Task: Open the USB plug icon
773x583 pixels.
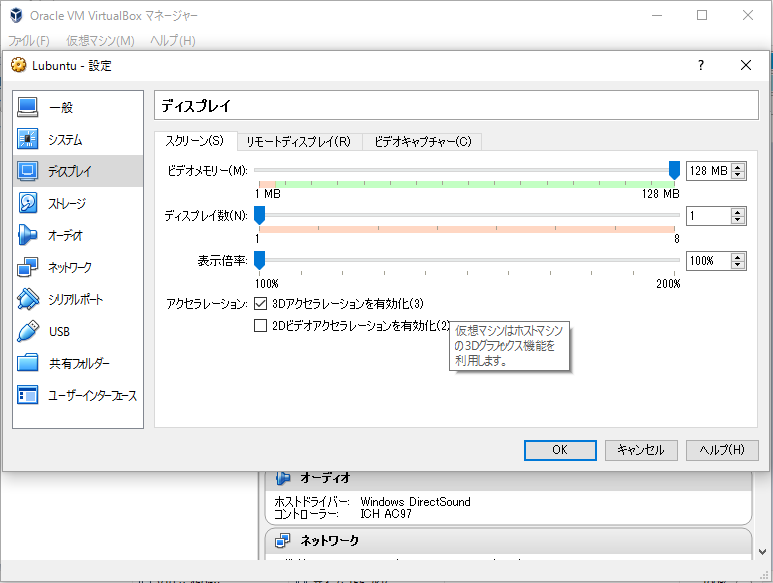Action: click(x=28, y=331)
